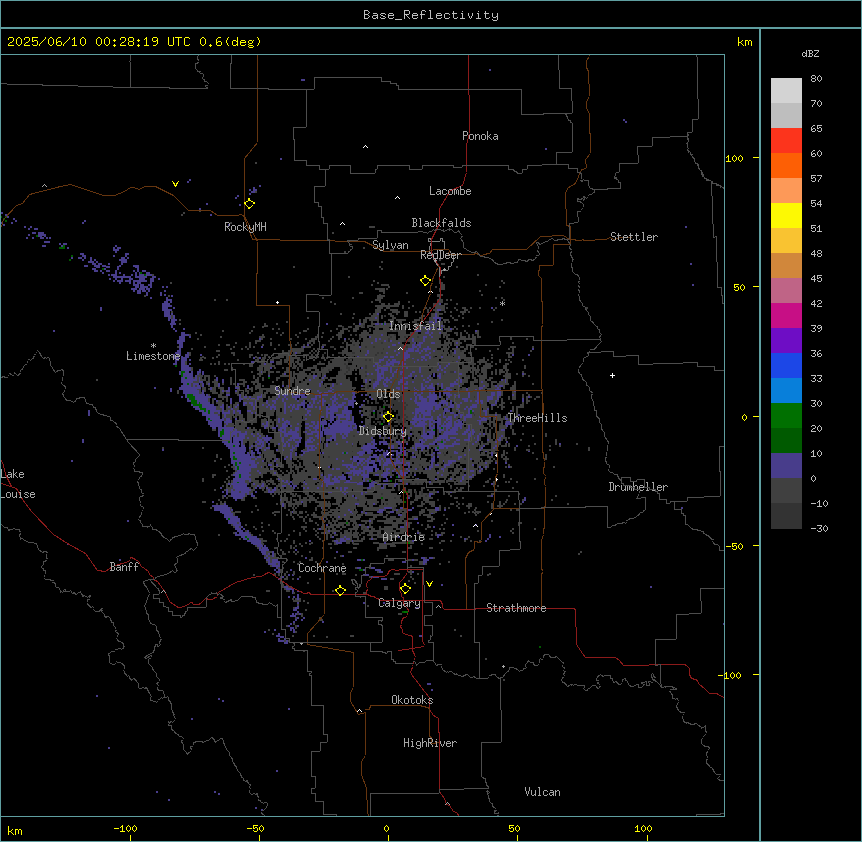
Task: Click the white plus marker north of Drumheller
Action: pyautogui.click(x=612, y=375)
